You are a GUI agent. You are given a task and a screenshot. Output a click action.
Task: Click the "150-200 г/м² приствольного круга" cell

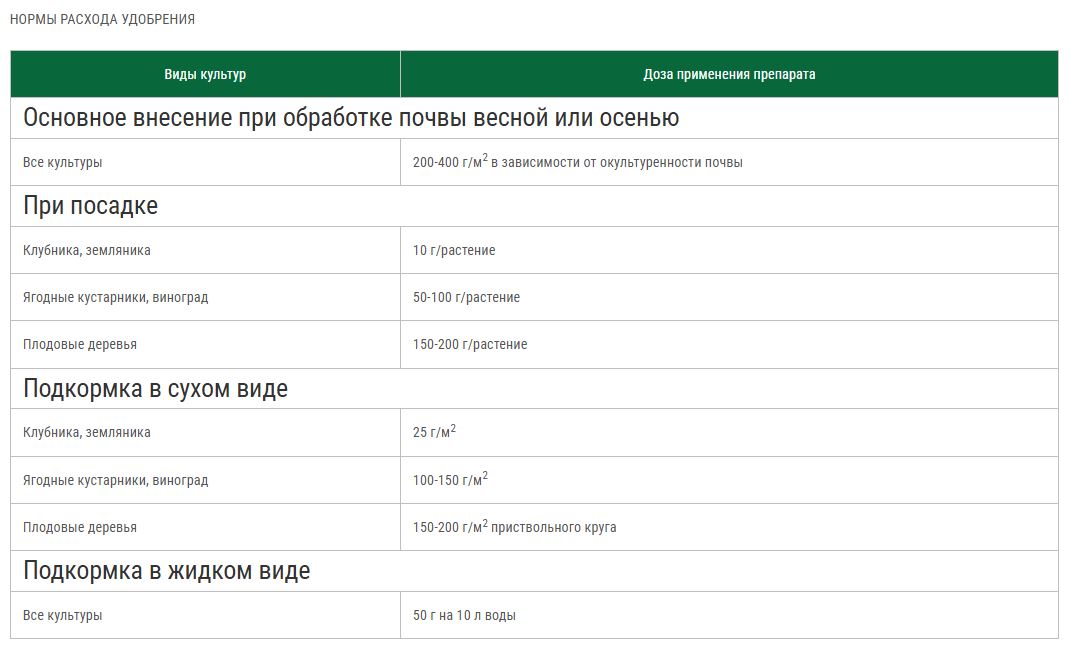click(x=514, y=527)
